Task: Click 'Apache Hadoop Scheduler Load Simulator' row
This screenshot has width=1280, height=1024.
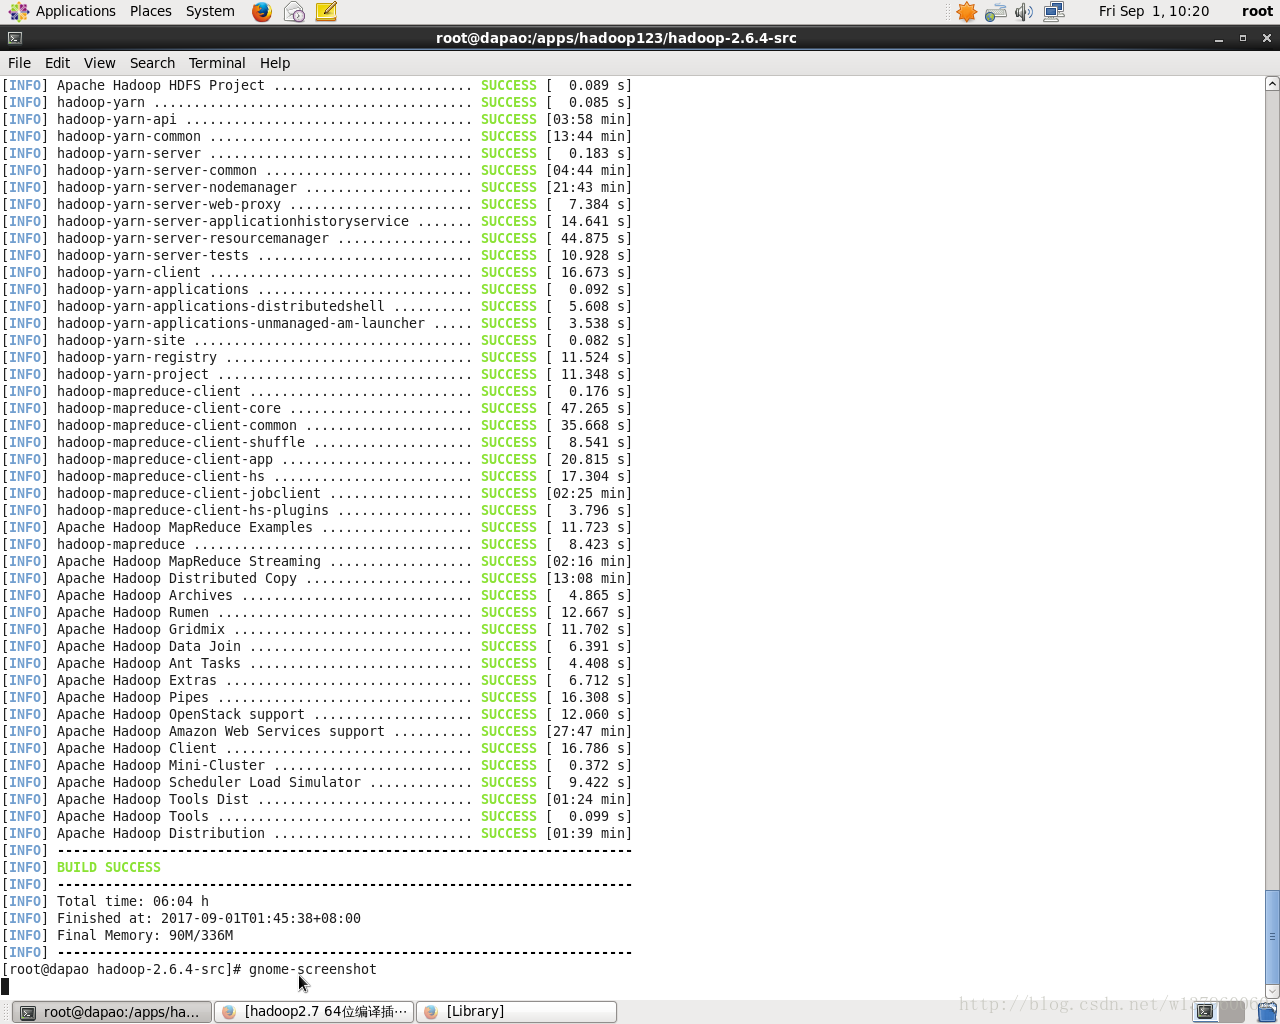Action: click(317, 782)
